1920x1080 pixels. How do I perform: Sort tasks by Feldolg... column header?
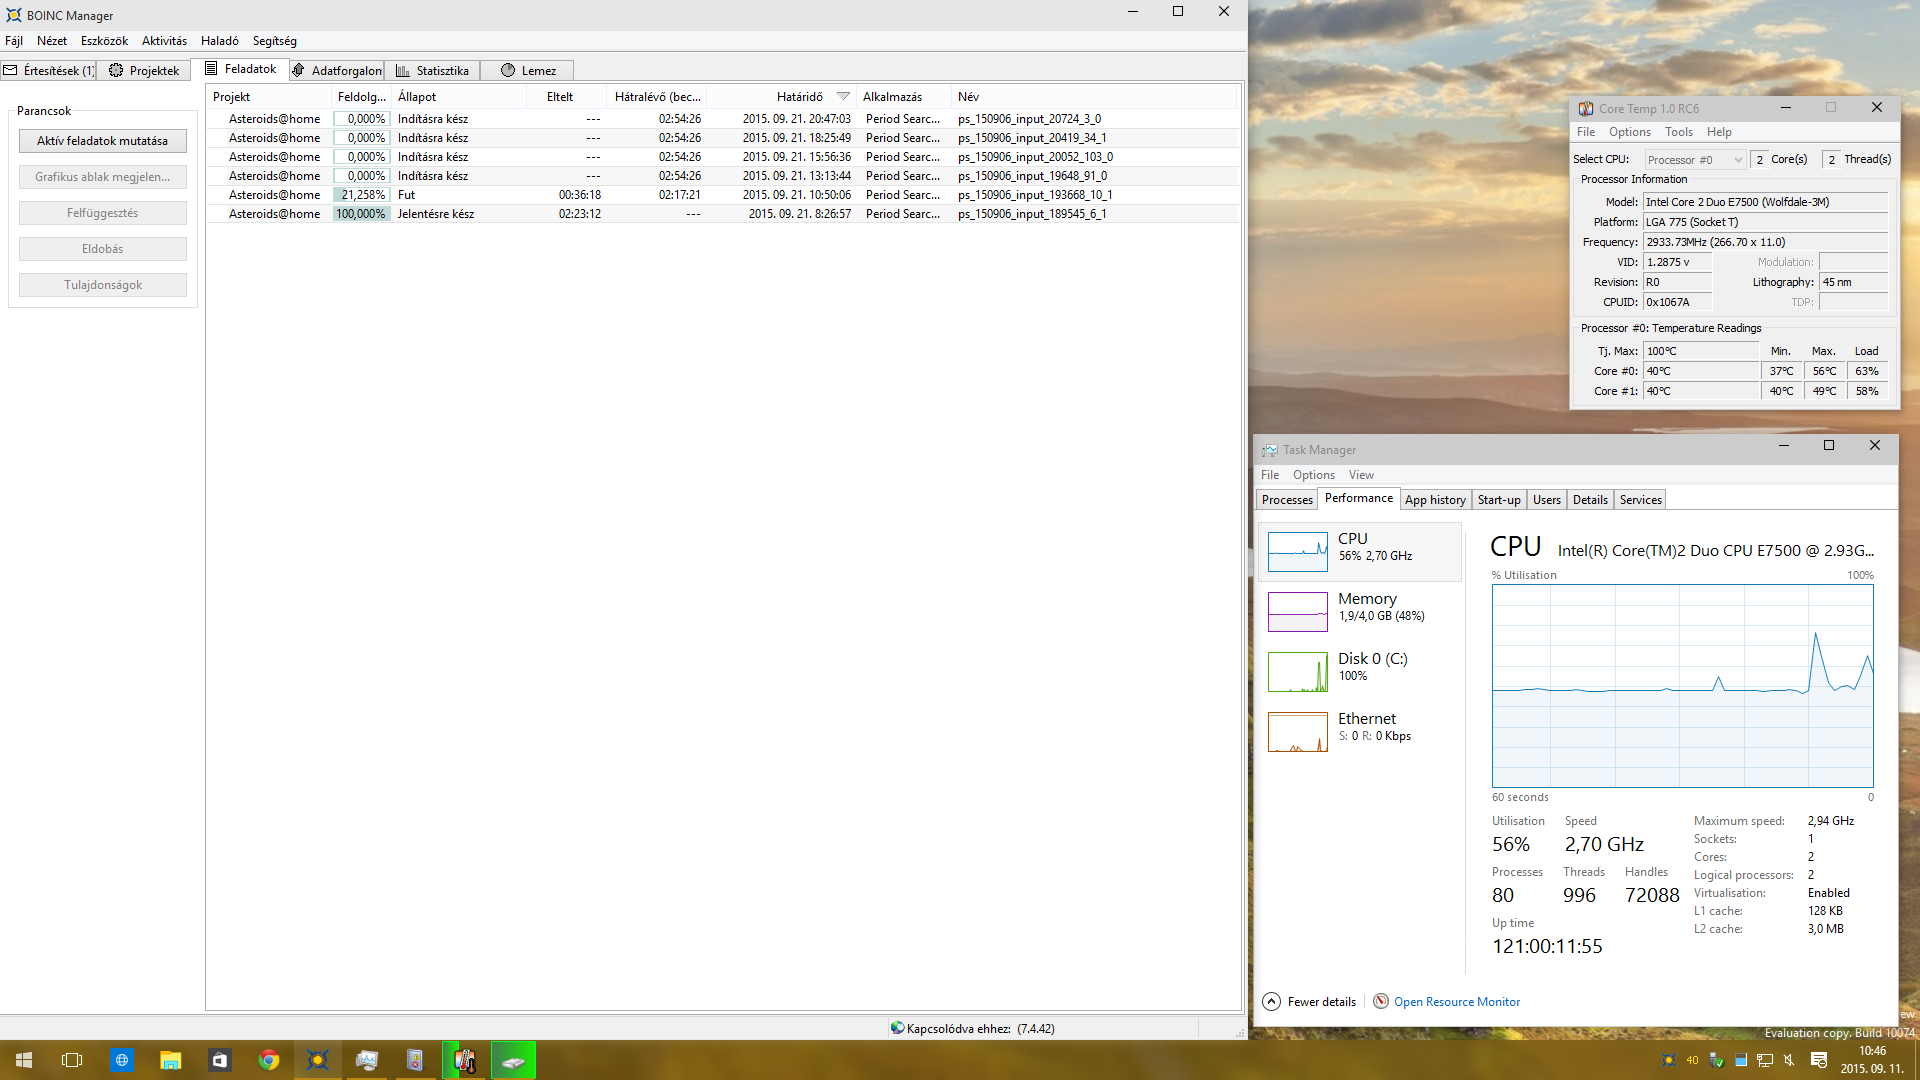click(x=361, y=97)
